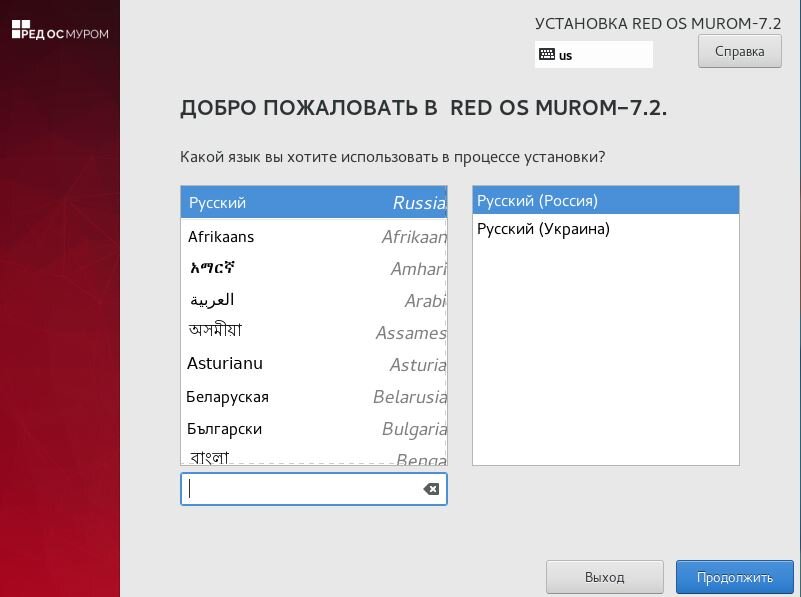The width and height of the screenshot is (801, 597).
Task: Select the Bengali language row
Action: [314, 456]
